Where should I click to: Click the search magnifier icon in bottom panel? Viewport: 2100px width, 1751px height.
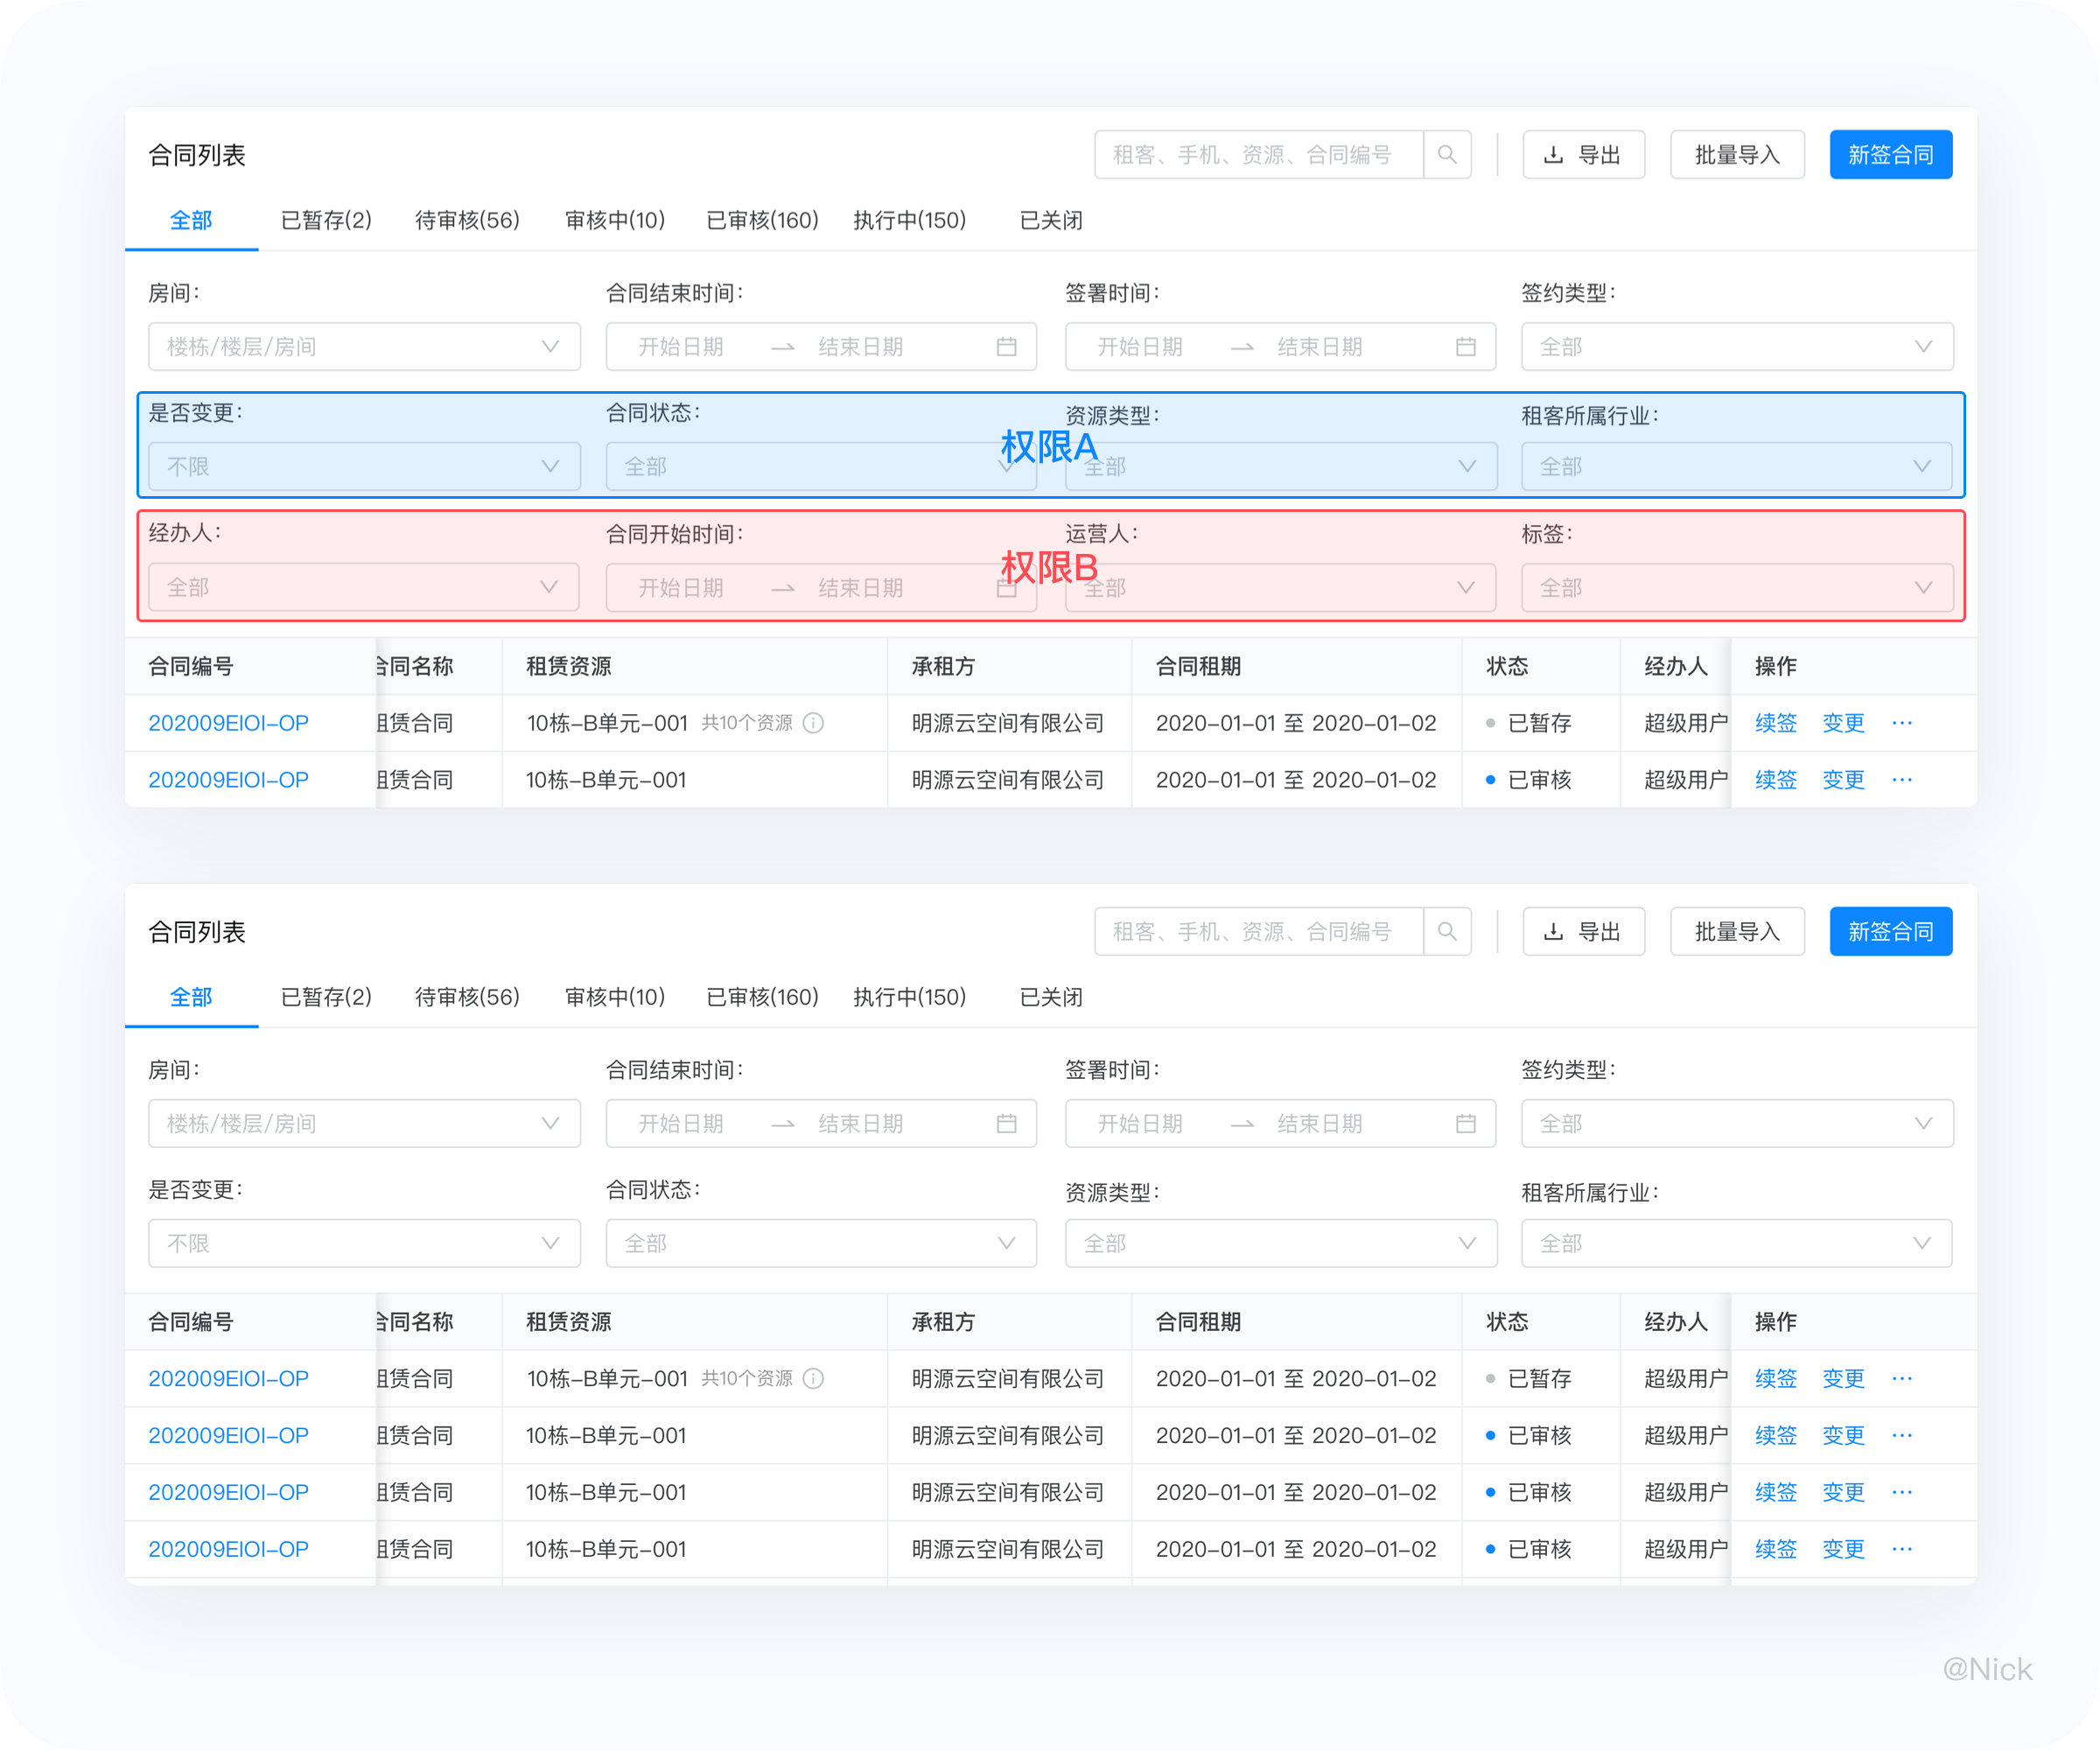point(1446,932)
